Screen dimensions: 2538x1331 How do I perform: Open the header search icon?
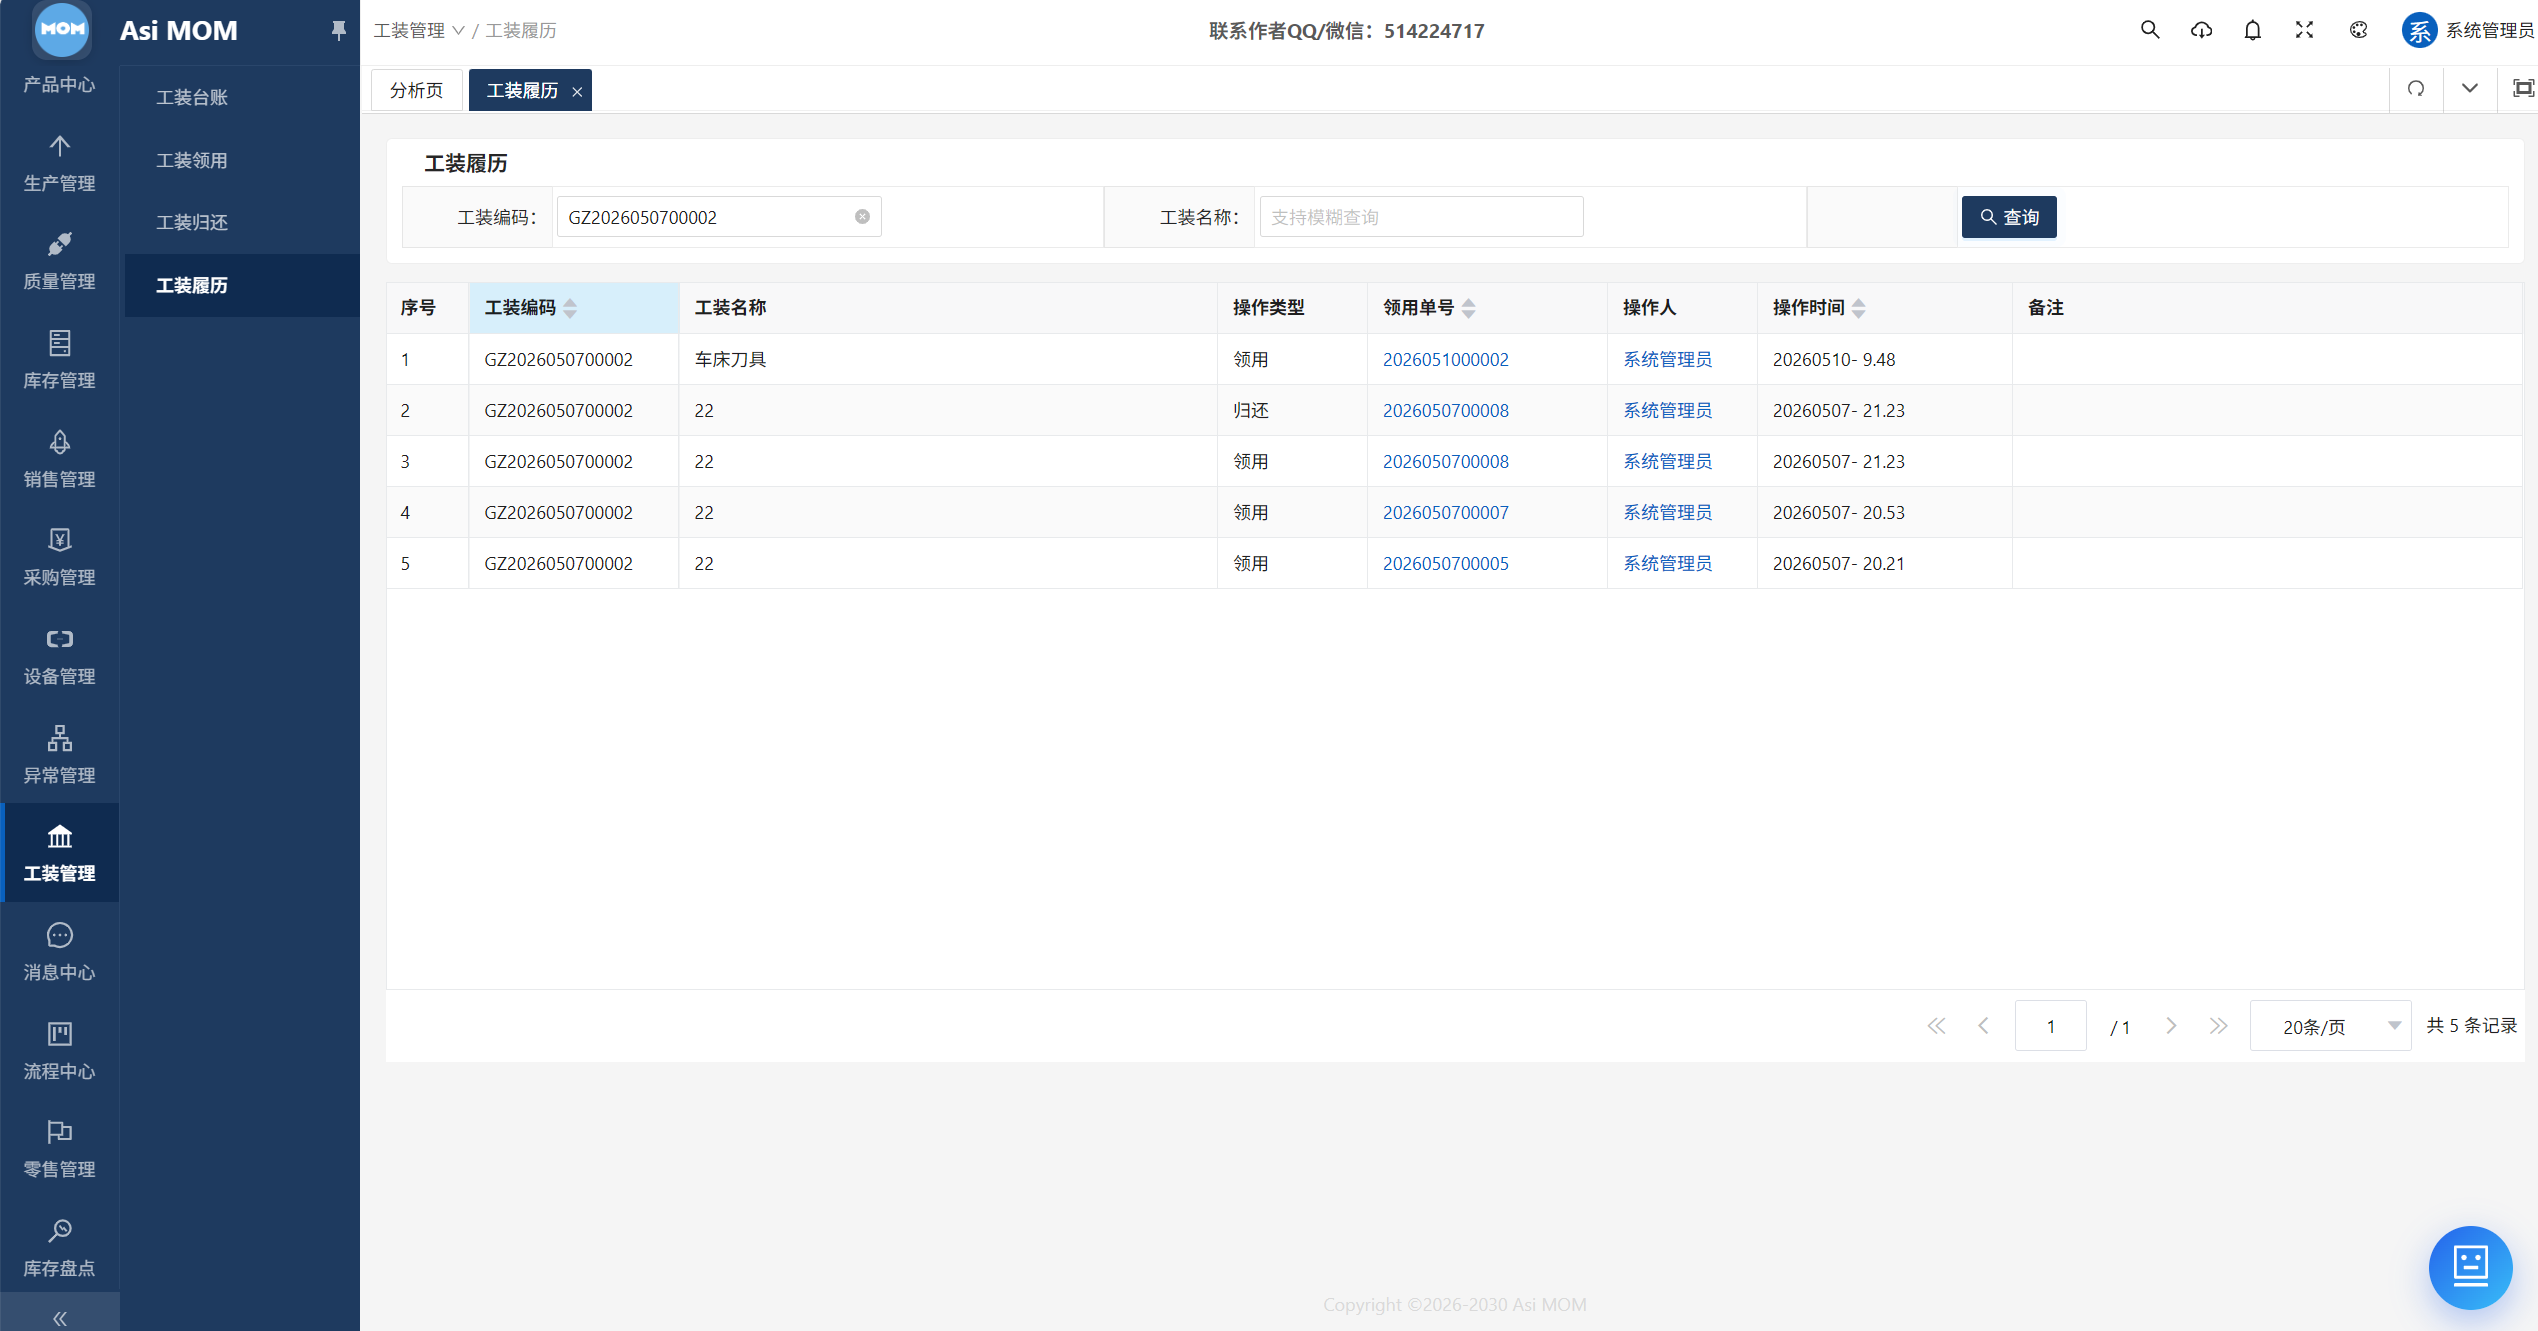coord(2149,30)
